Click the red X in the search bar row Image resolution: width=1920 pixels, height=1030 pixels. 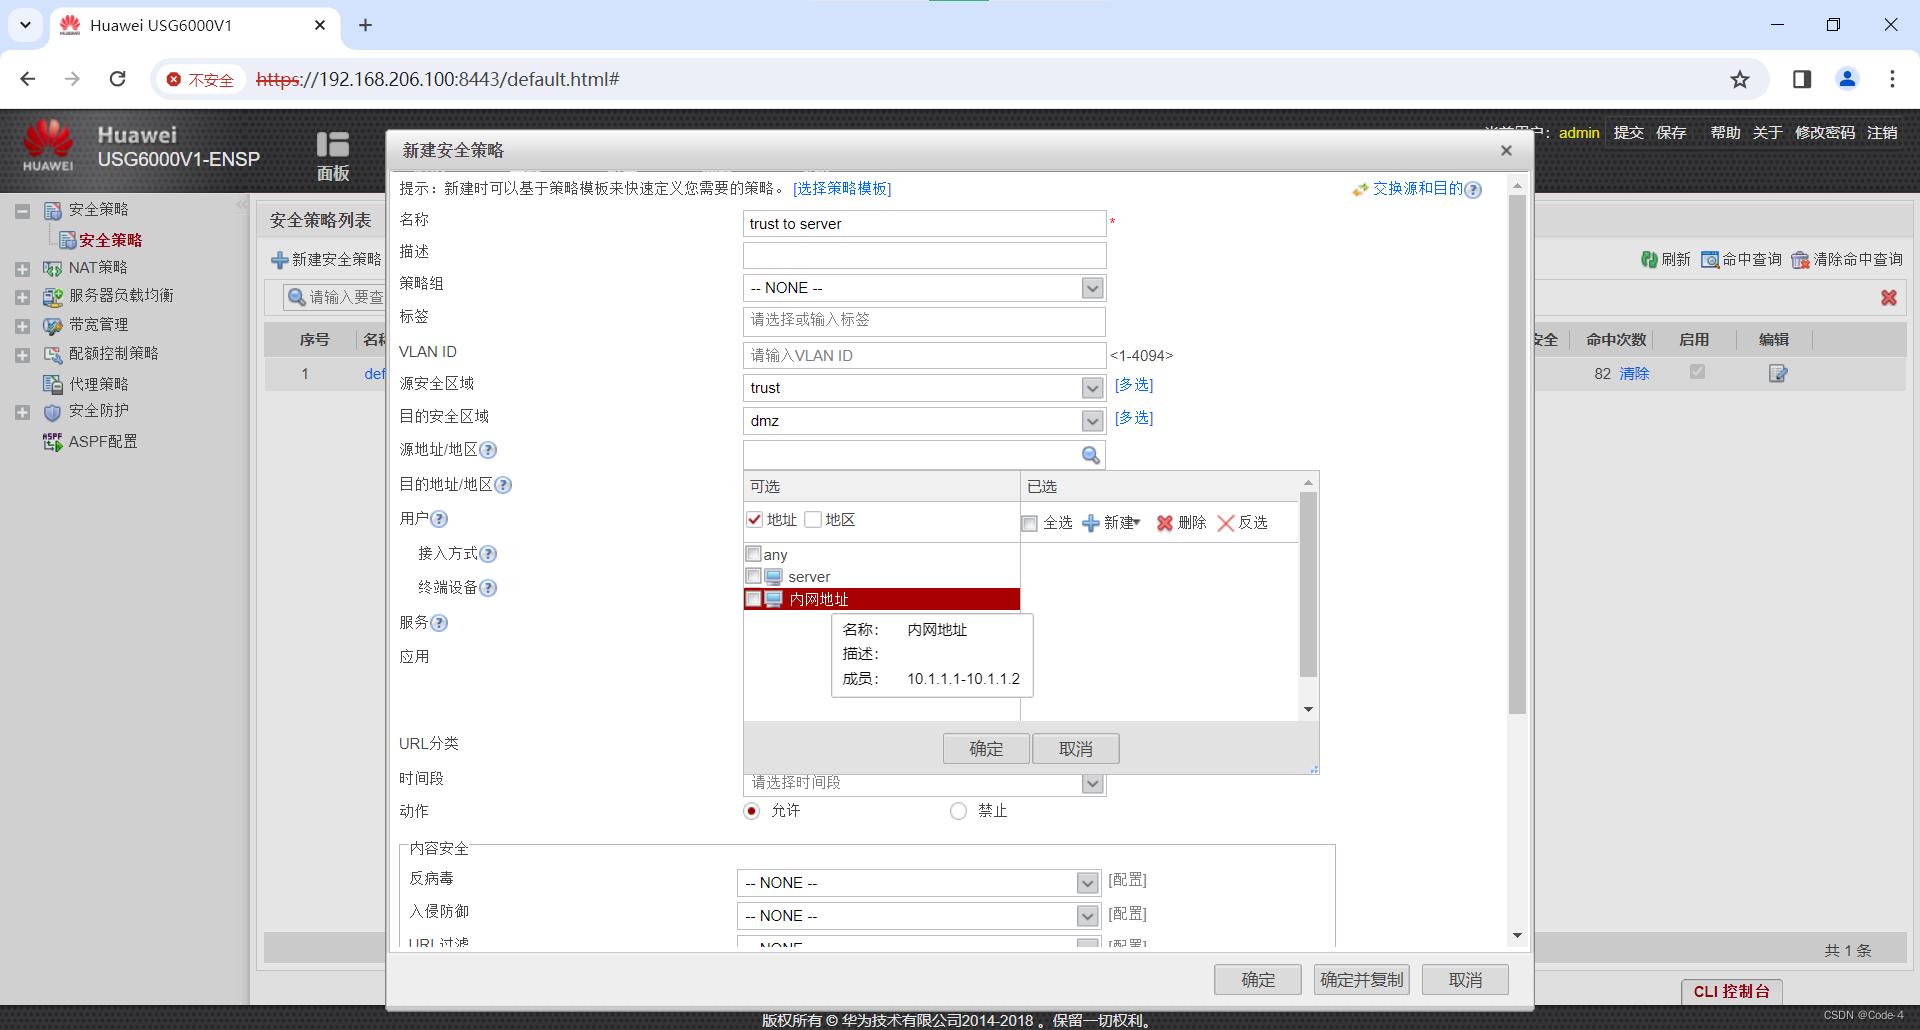(1889, 297)
